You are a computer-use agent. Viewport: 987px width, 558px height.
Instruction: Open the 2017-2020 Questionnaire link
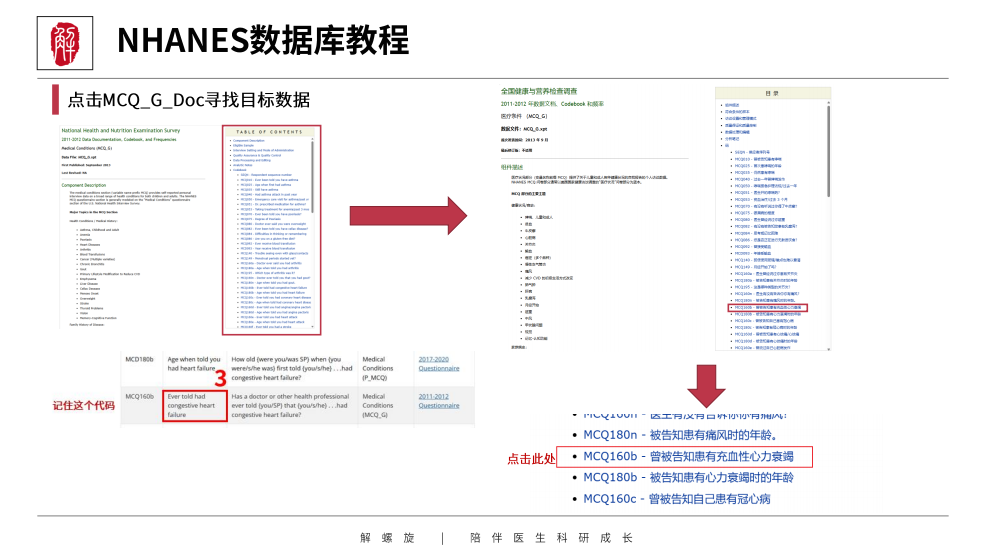[x=439, y=363]
